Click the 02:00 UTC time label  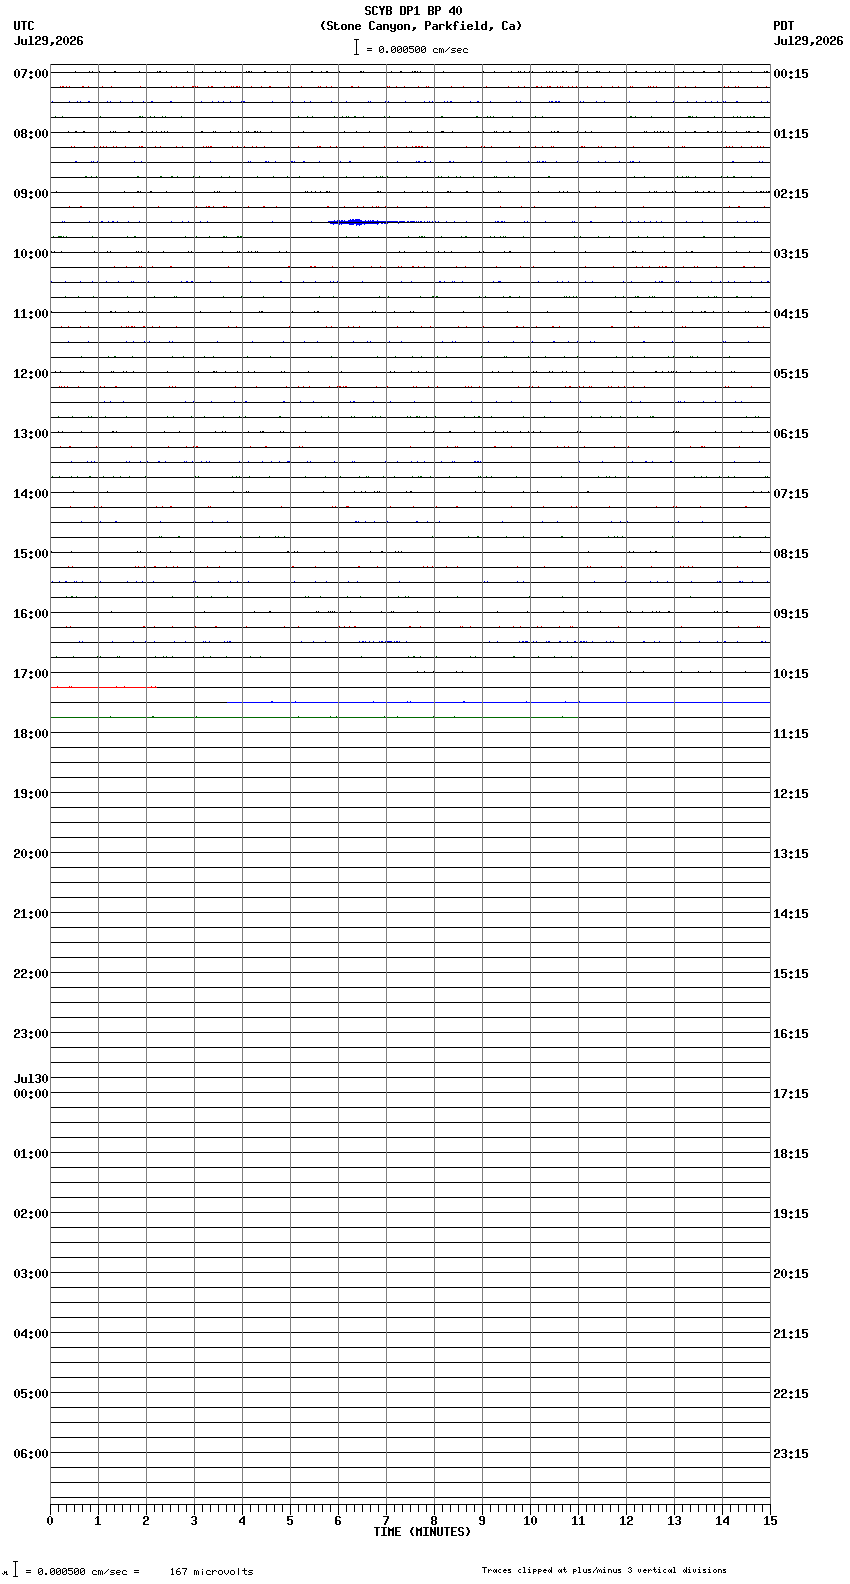pyautogui.click(x=31, y=1214)
